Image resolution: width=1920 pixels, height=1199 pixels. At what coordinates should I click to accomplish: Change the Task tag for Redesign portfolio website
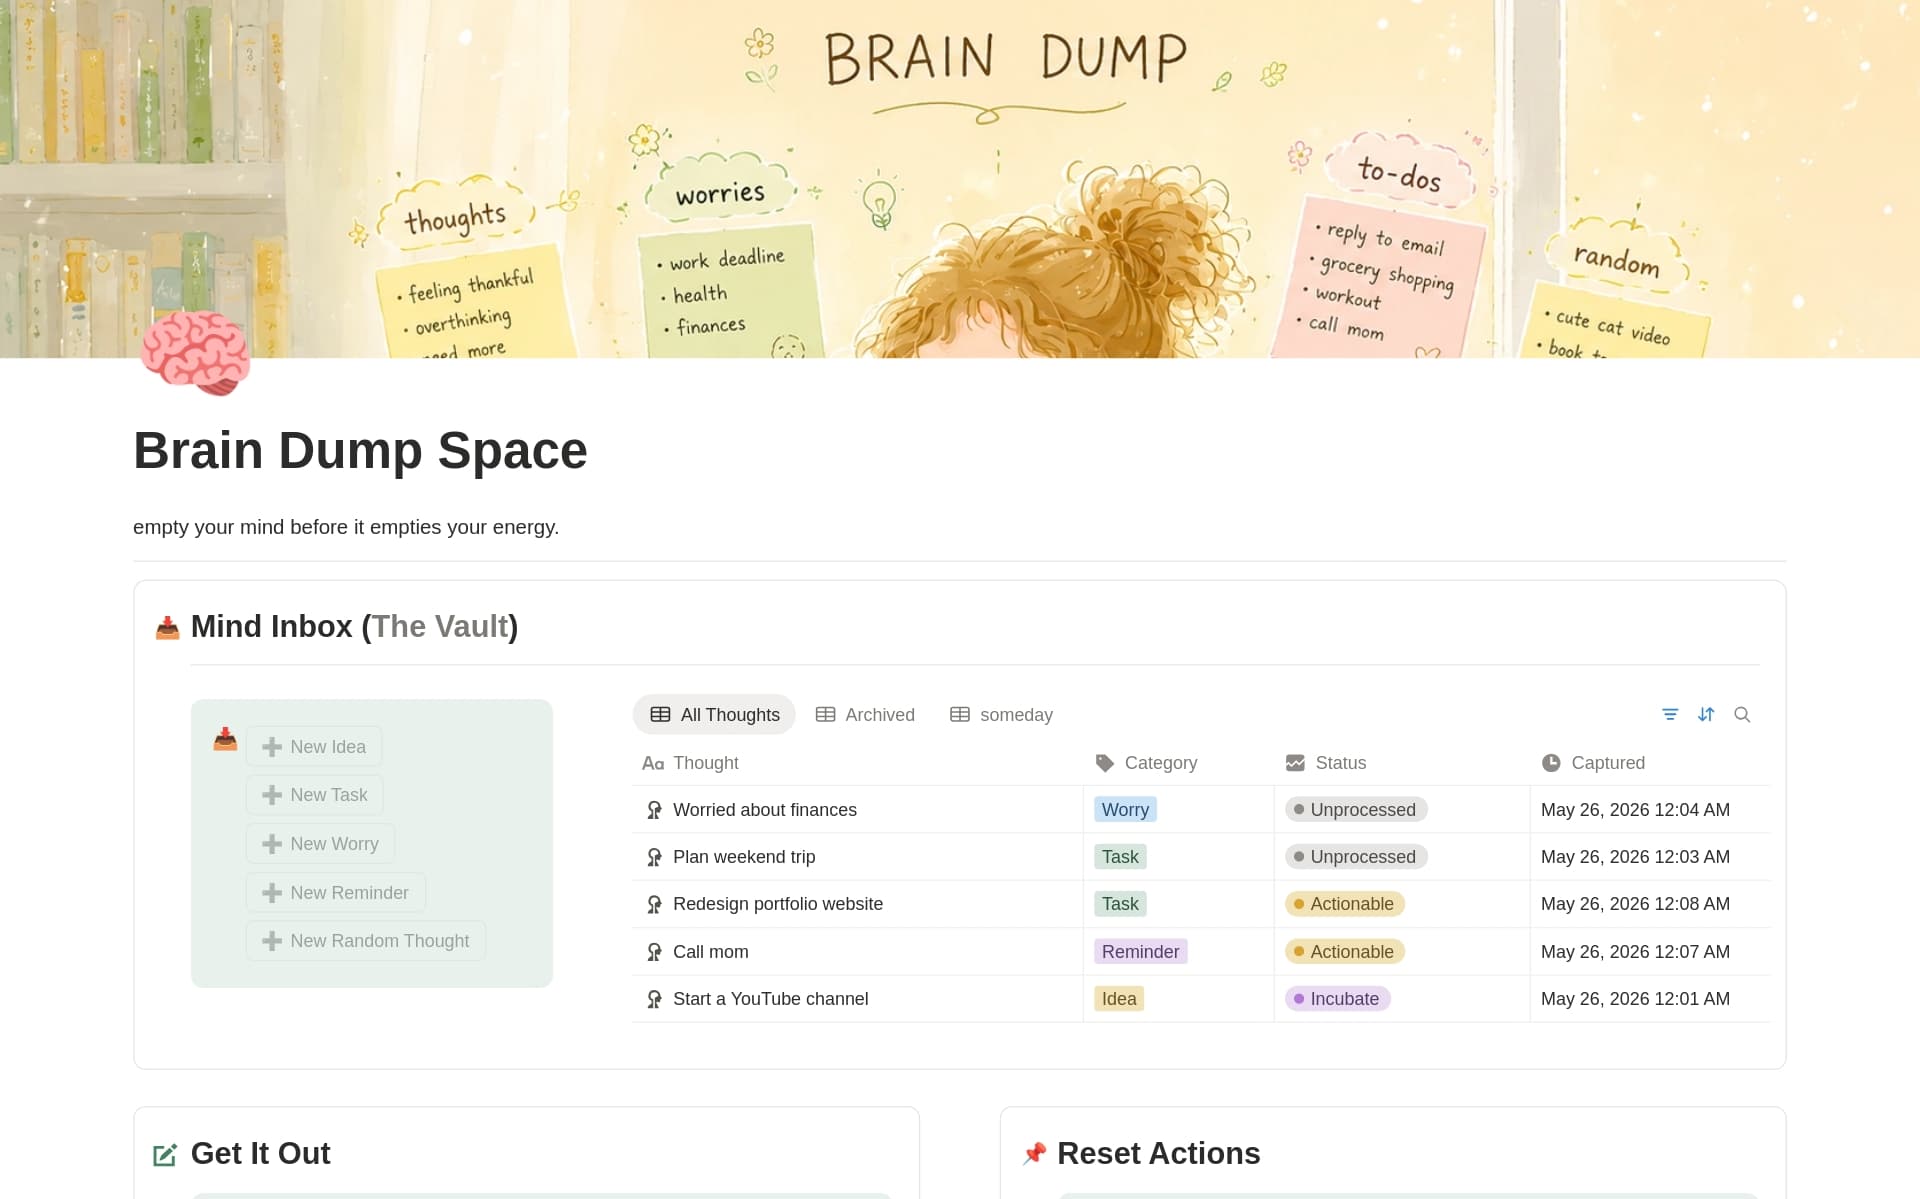tap(1120, 904)
